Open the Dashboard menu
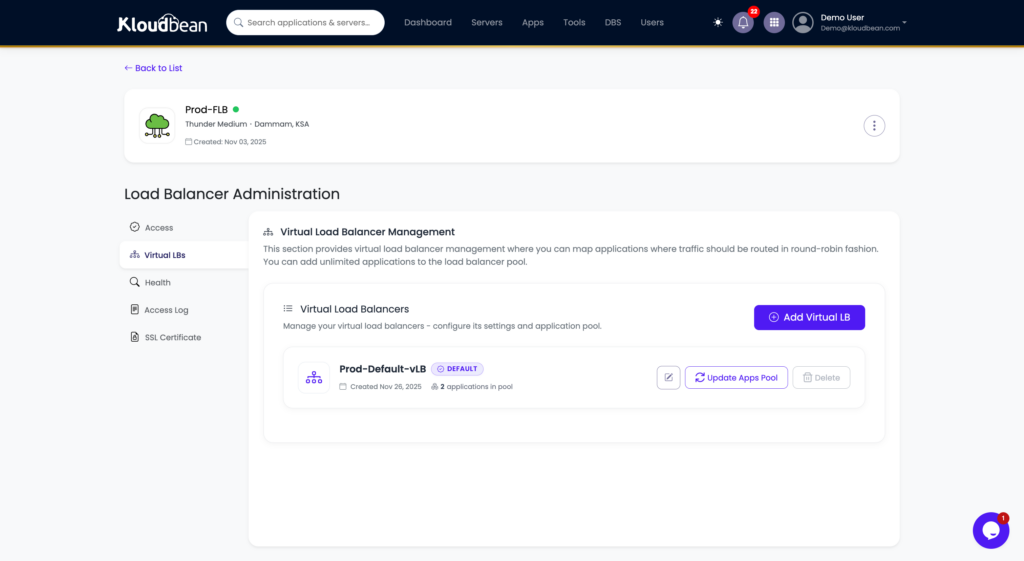This screenshot has width=1024, height=561. coord(428,22)
